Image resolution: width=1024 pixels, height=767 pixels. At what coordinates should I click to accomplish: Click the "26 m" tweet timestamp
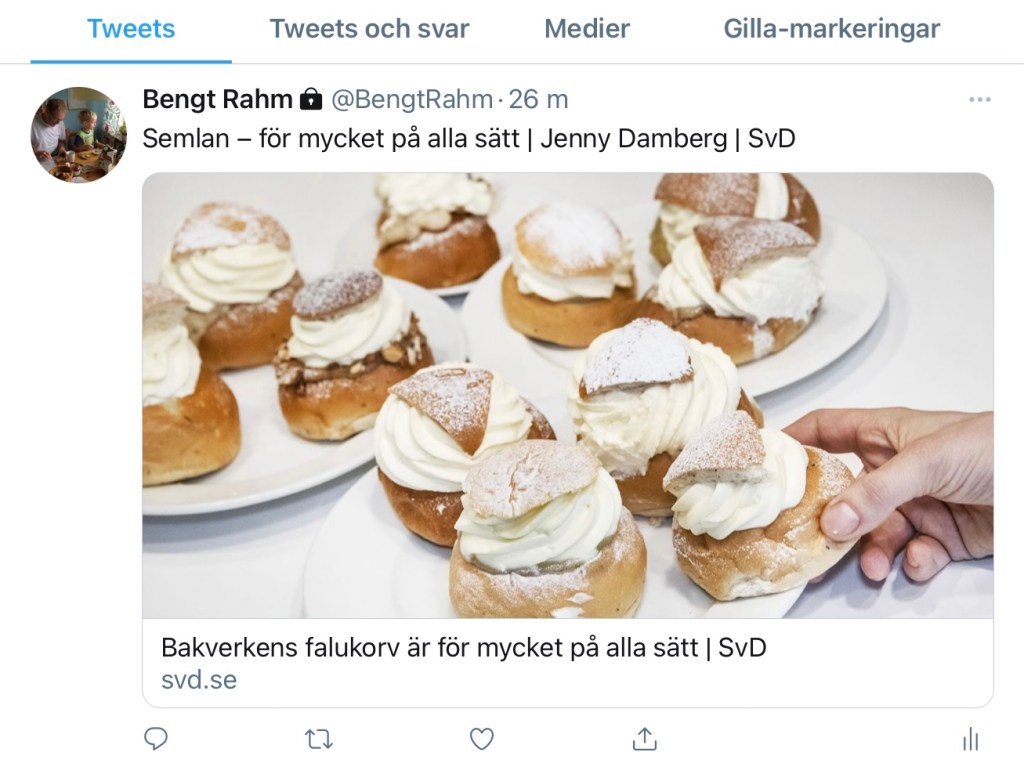point(539,99)
